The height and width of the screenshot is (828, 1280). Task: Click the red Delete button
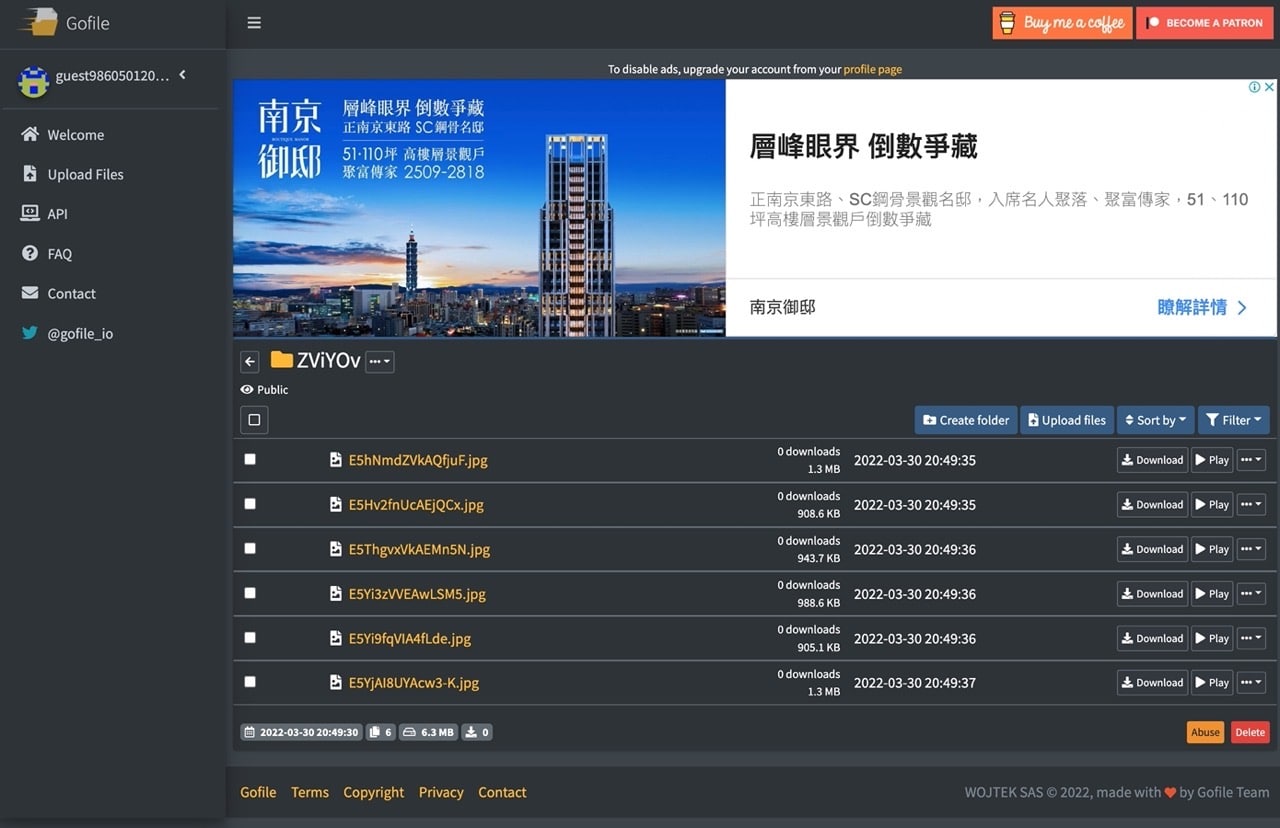[1250, 732]
